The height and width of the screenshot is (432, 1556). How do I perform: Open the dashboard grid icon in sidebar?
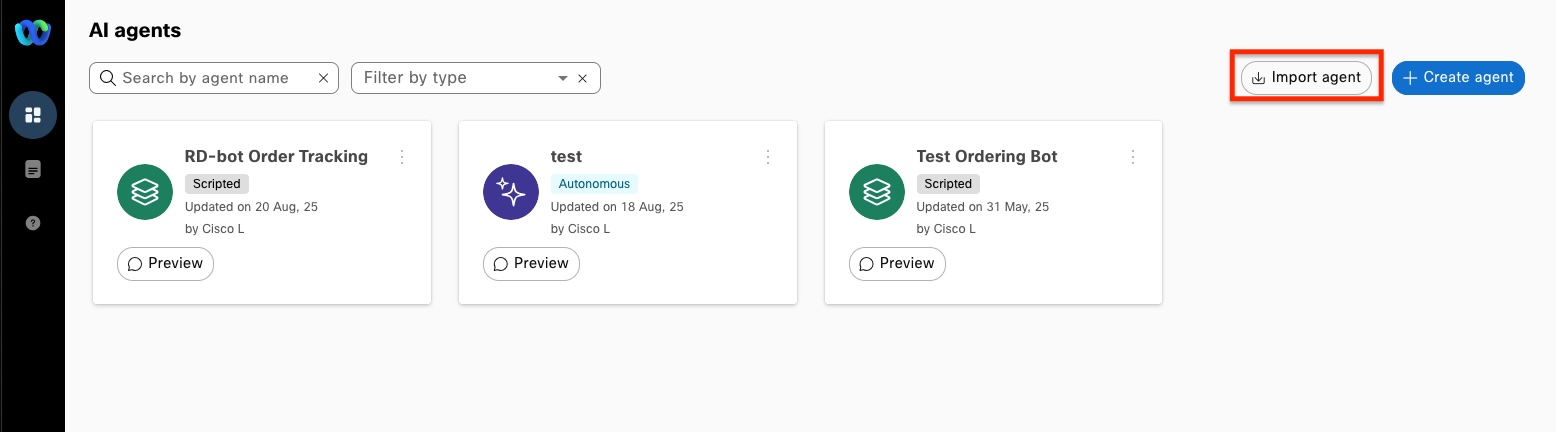point(33,114)
